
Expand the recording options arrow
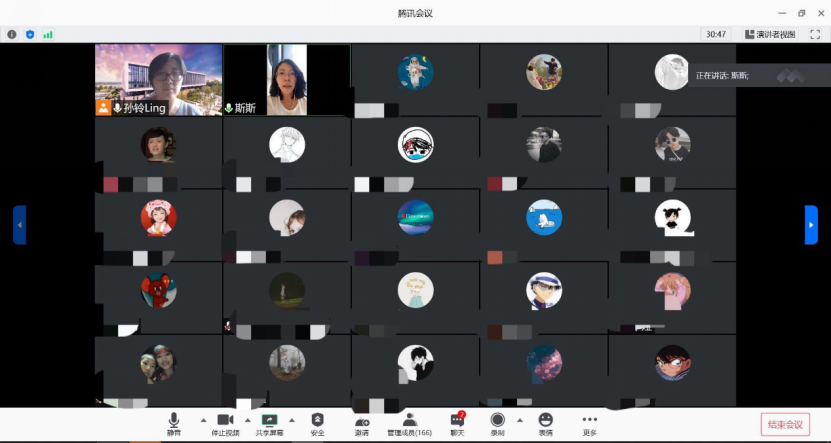click(x=521, y=420)
